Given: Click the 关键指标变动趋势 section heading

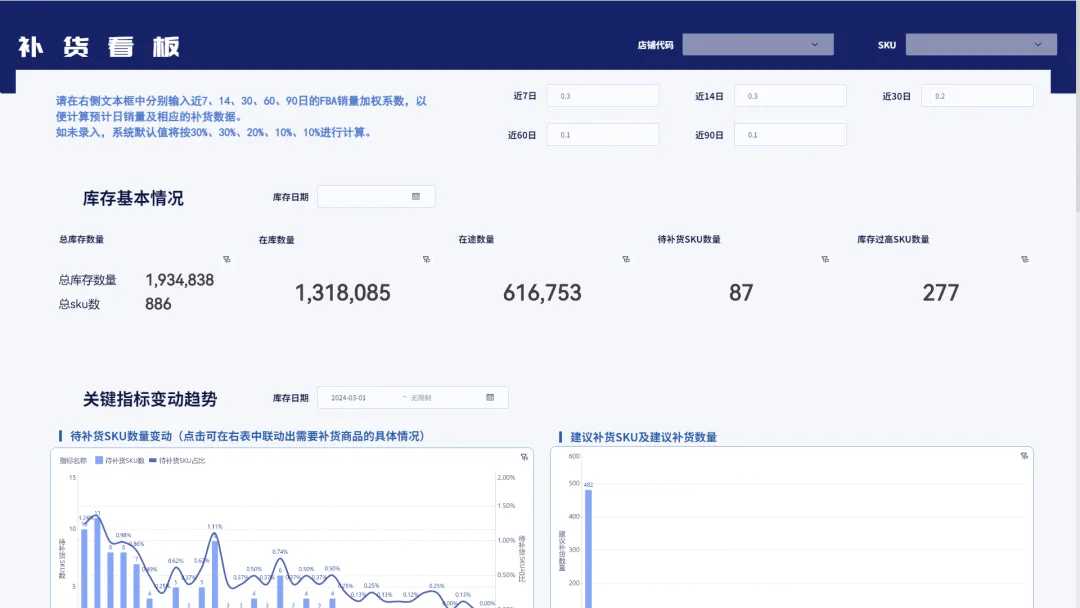Looking at the screenshot, I should point(150,399).
